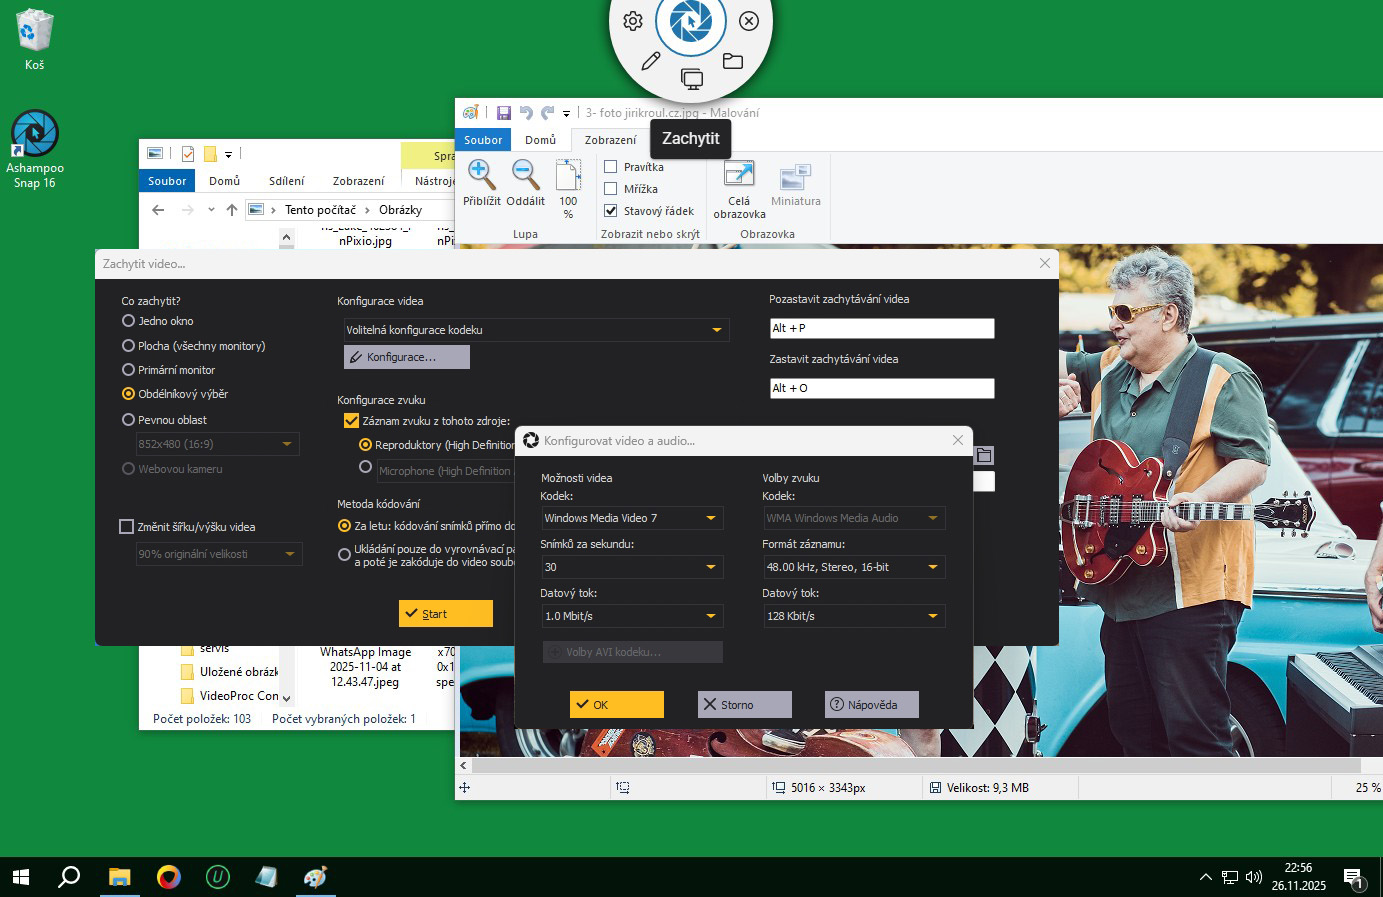Click the monitor capture icon in Snap menu
The width and height of the screenshot is (1383, 897).
click(x=692, y=79)
